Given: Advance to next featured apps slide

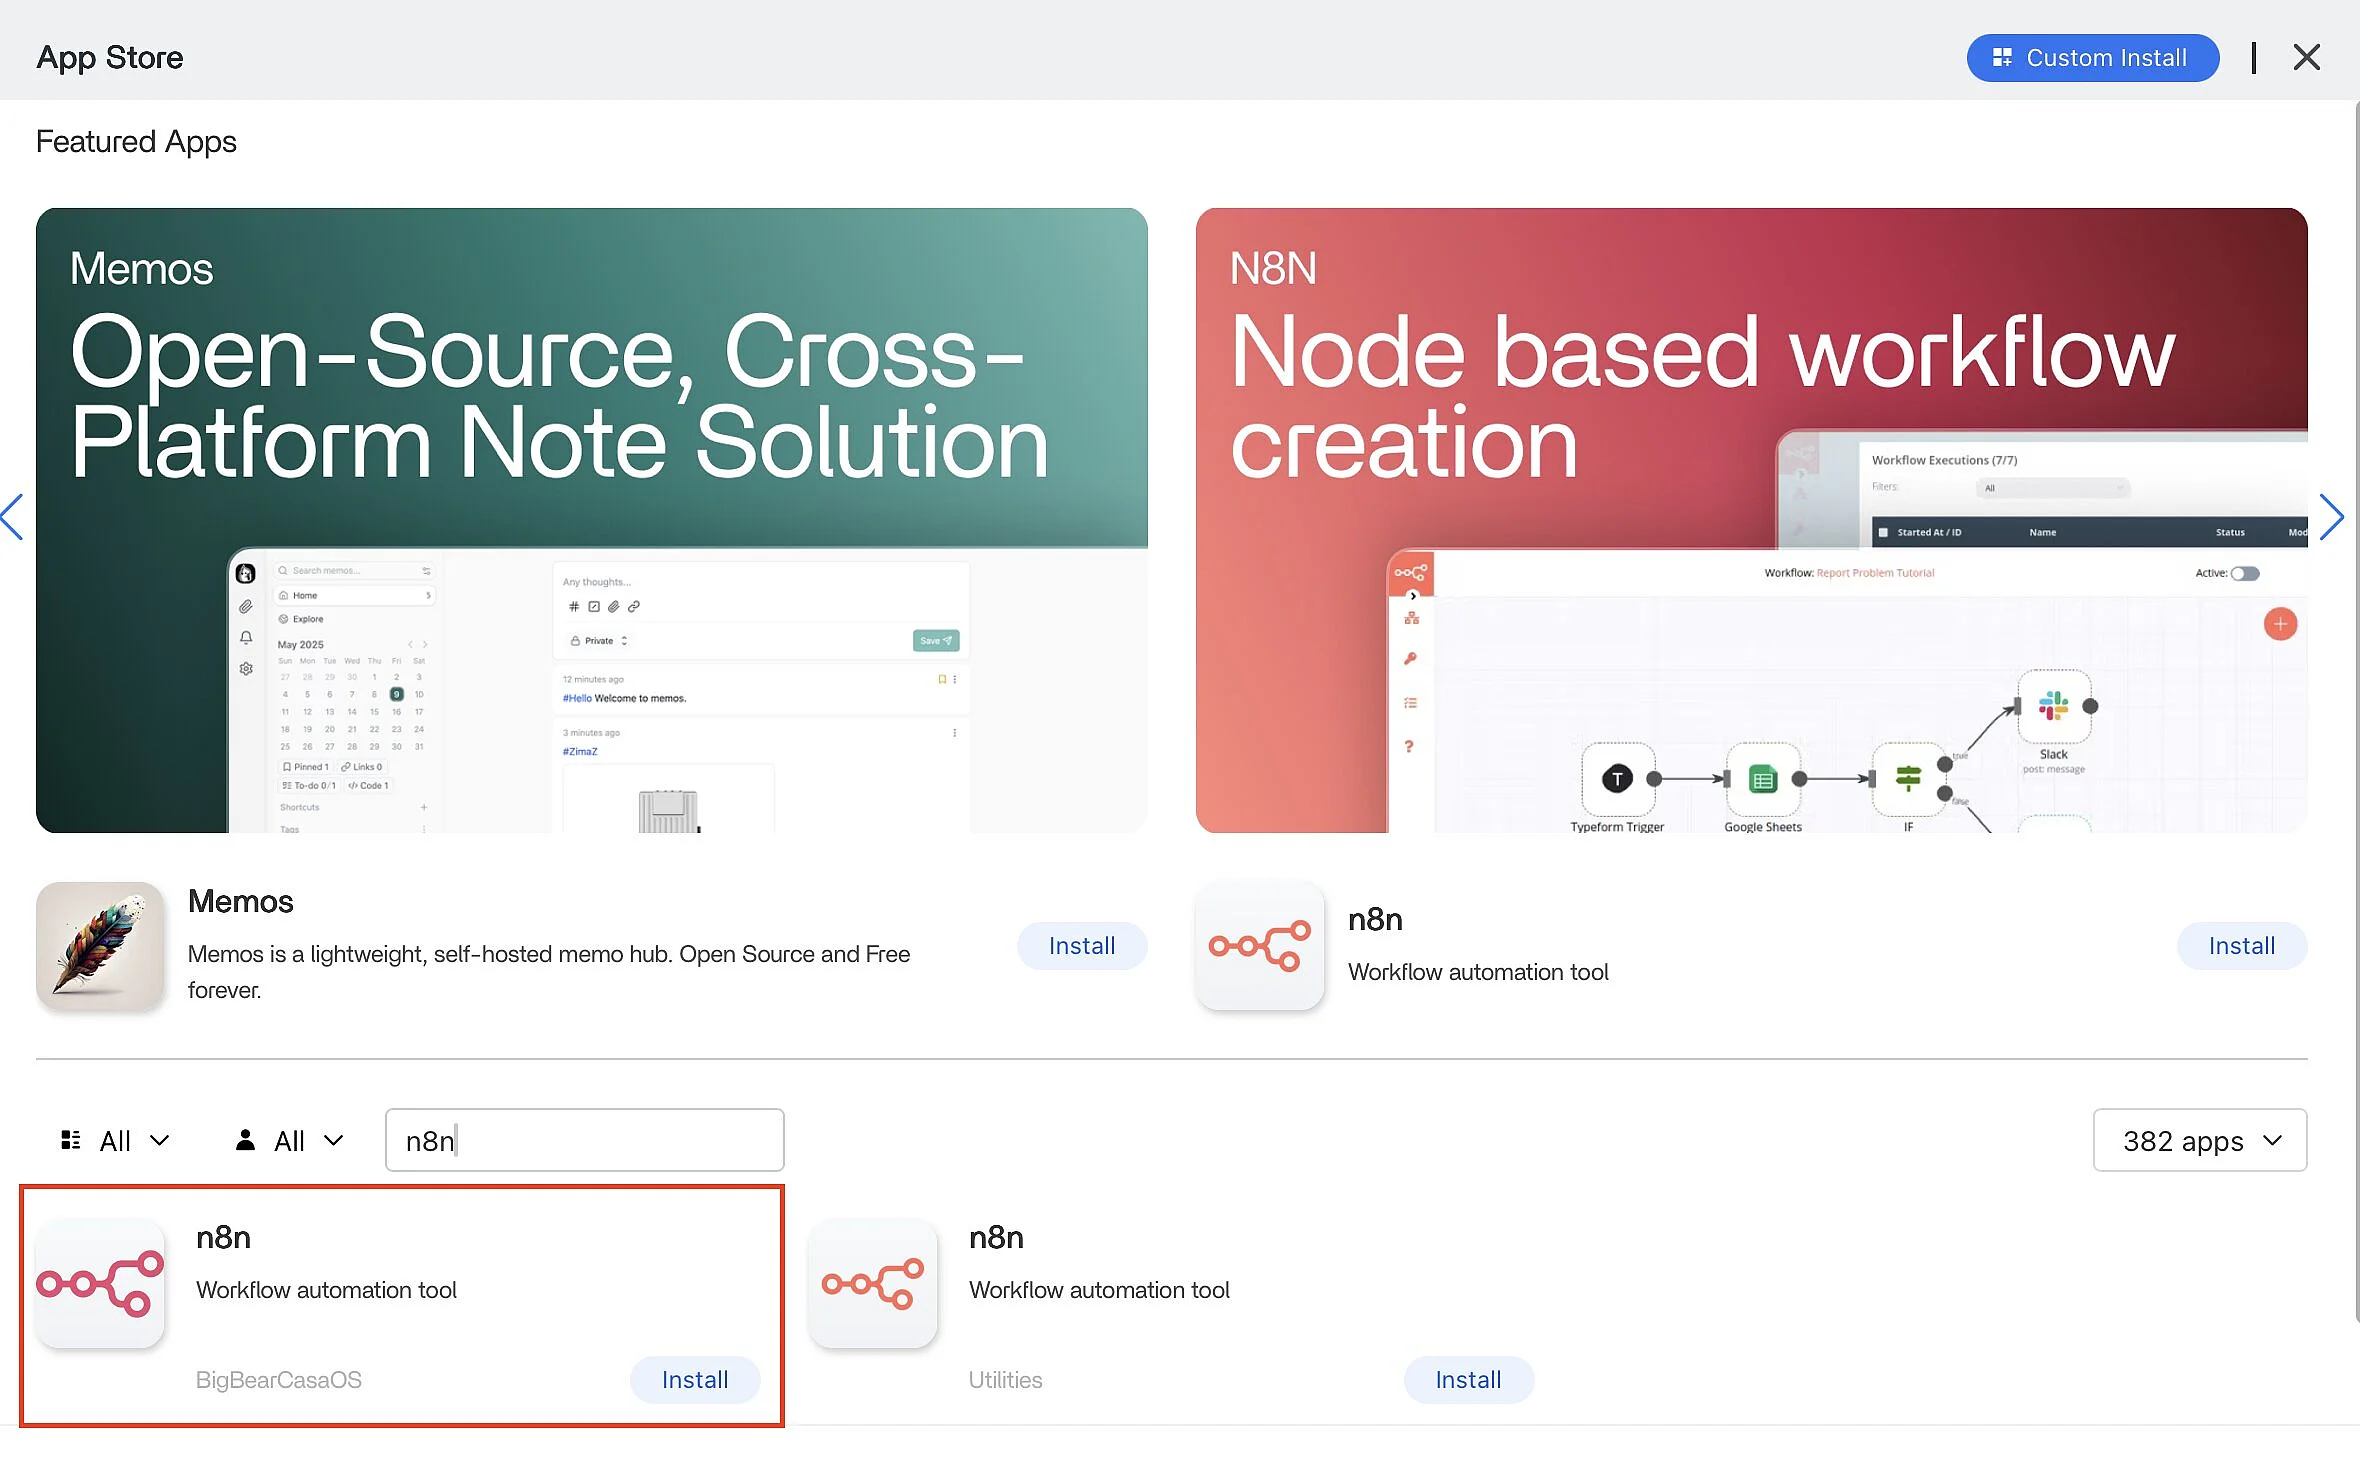Looking at the screenshot, I should click(2331, 517).
